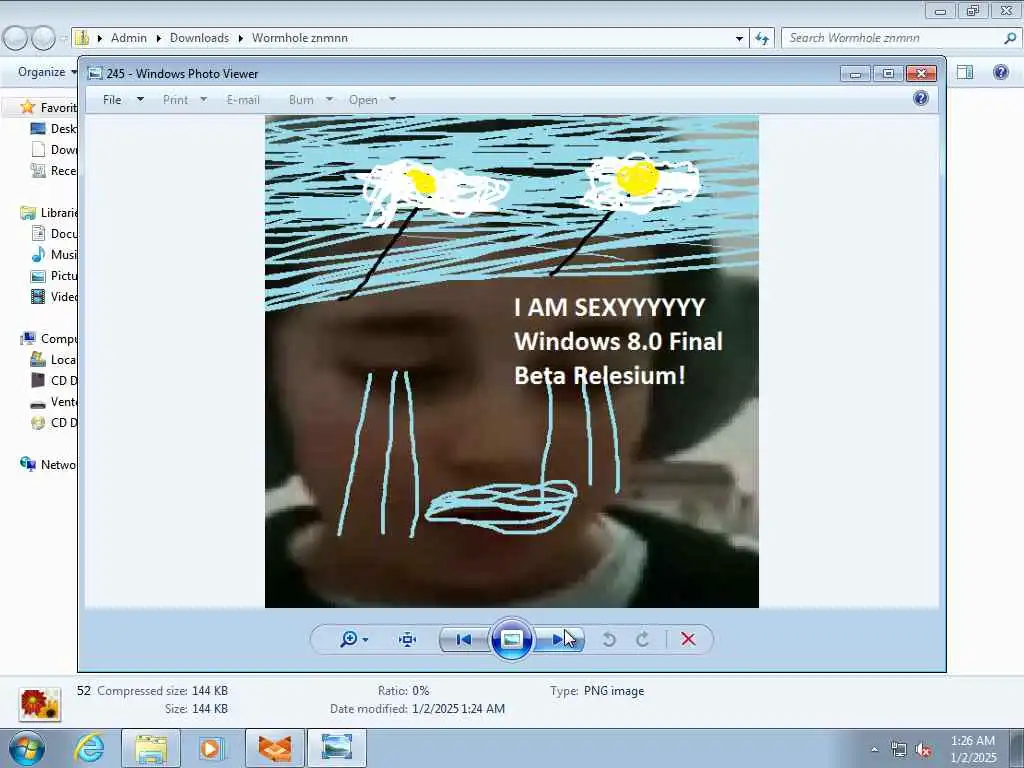Image resolution: width=1024 pixels, height=768 pixels.
Task: Open Desktop in navigation pane
Action: (54, 129)
